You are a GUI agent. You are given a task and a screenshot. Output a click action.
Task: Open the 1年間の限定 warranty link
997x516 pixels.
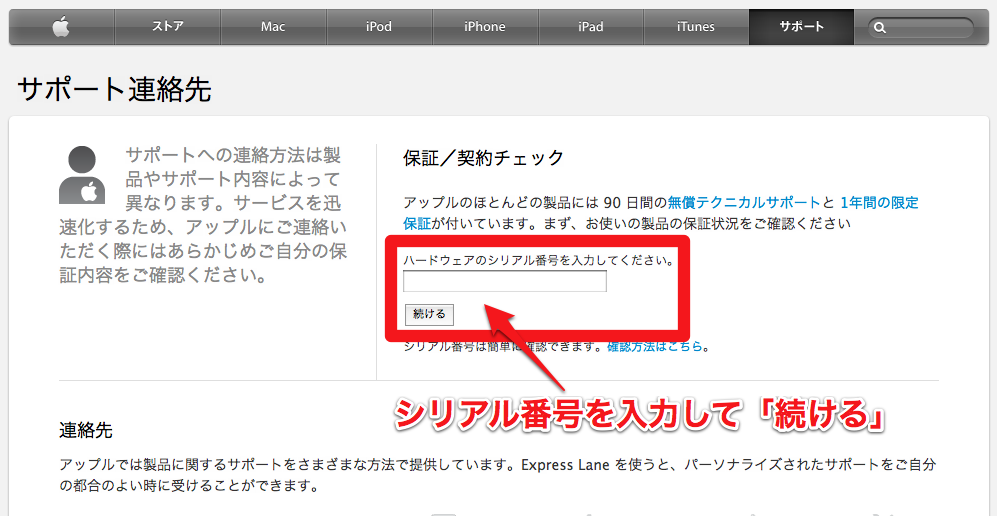coord(879,203)
